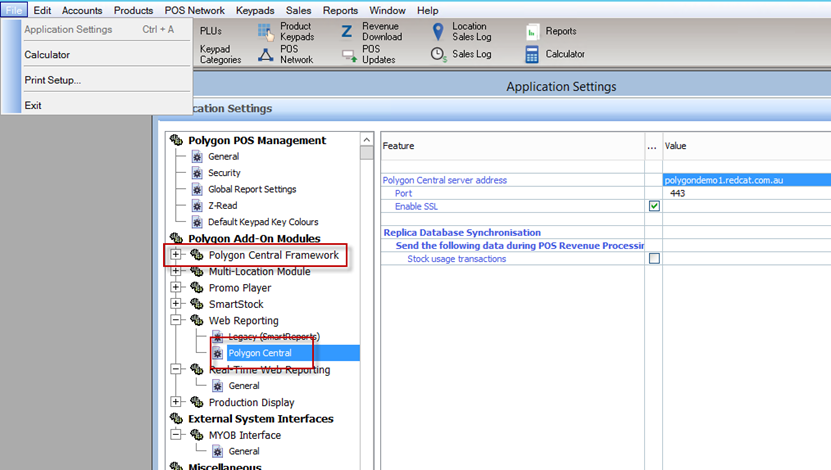The image size is (831, 470).
Task: Click the Multi-Location Module icon
Action: (197, 271)
